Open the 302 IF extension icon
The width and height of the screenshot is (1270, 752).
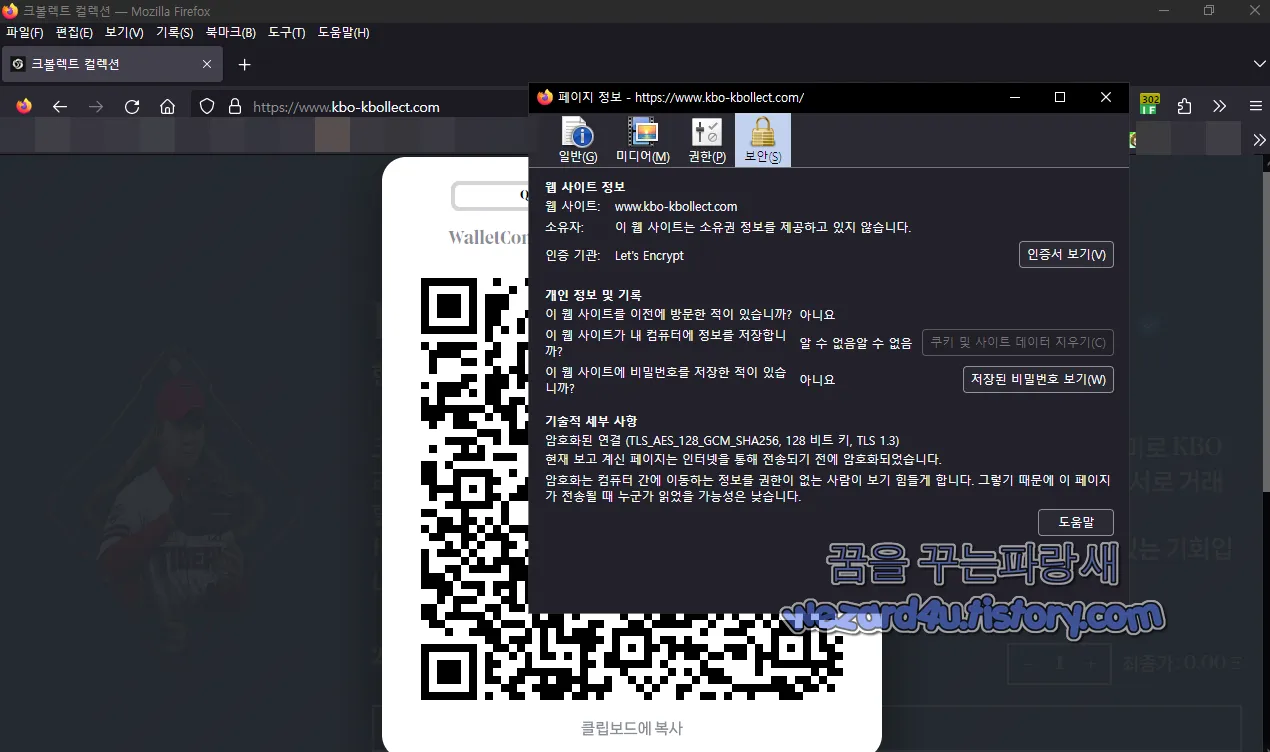[1150, 105]
